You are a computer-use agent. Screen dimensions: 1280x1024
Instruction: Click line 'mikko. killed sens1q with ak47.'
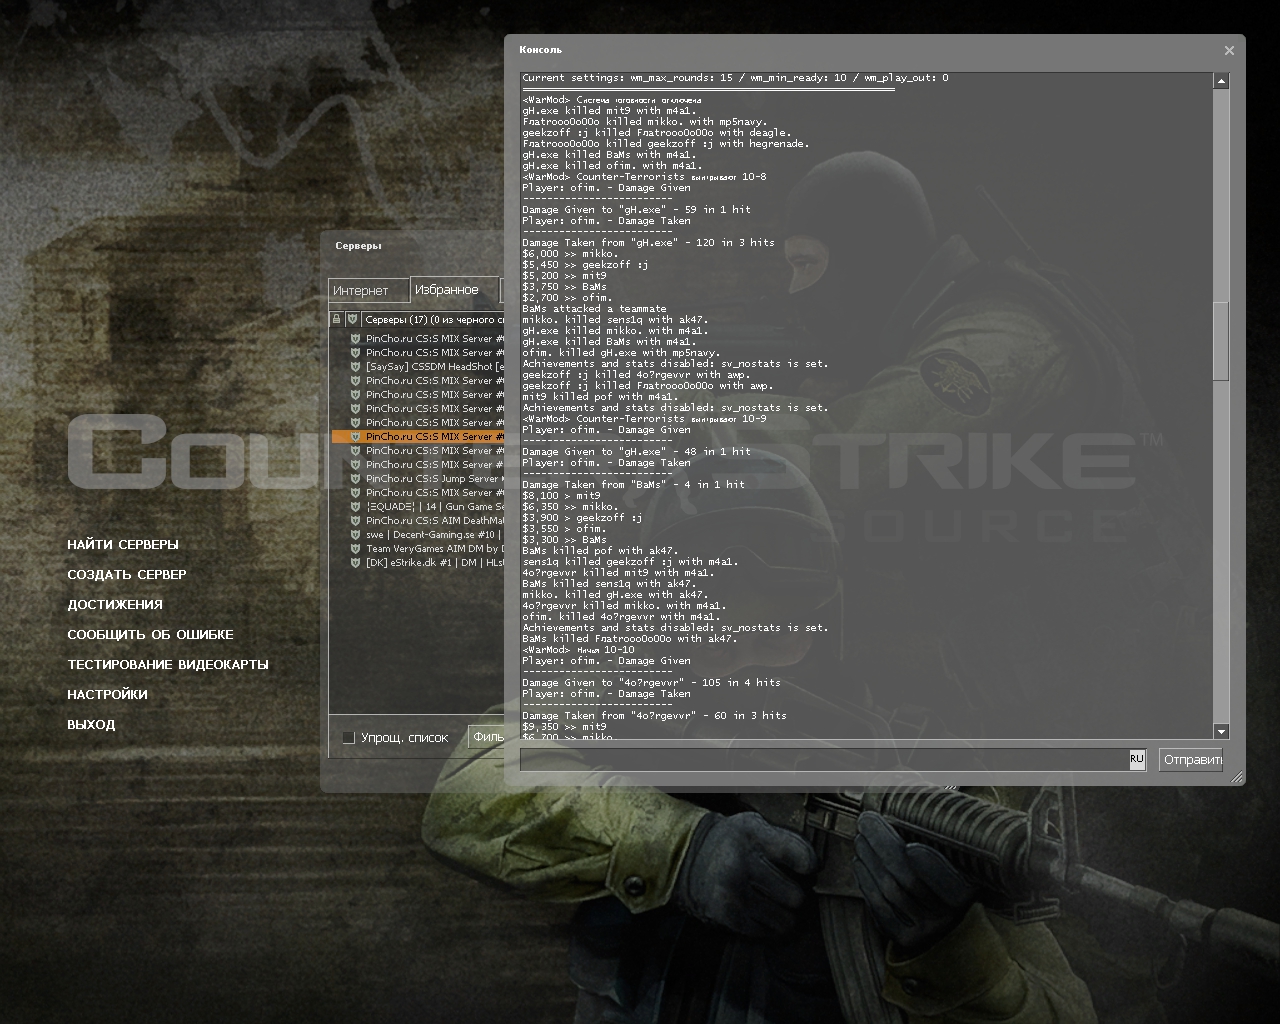(615, 320)
